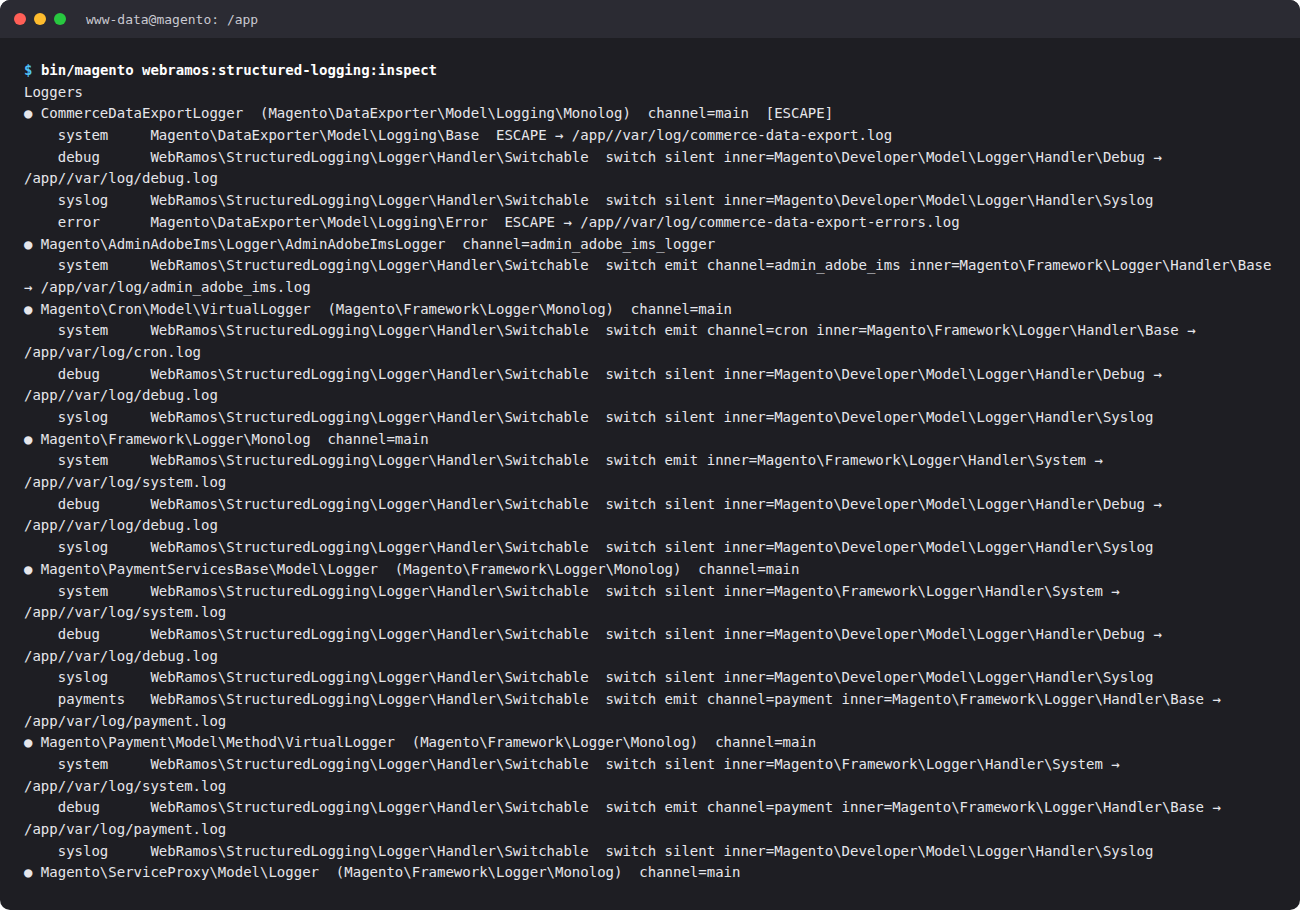Click the Magento\Framework\Logger\Monolog bulleted logger name

175,439
